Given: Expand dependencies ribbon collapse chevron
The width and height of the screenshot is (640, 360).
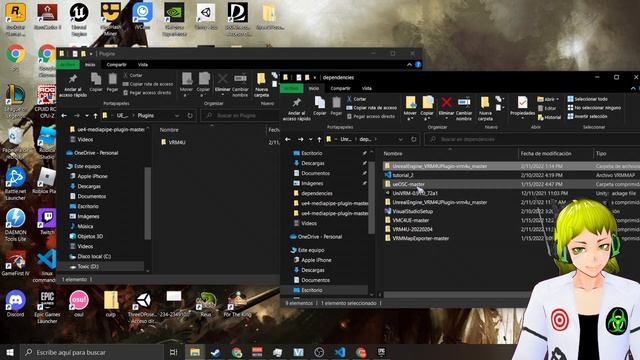Looking at the screenshot, I should click(633, 88).
